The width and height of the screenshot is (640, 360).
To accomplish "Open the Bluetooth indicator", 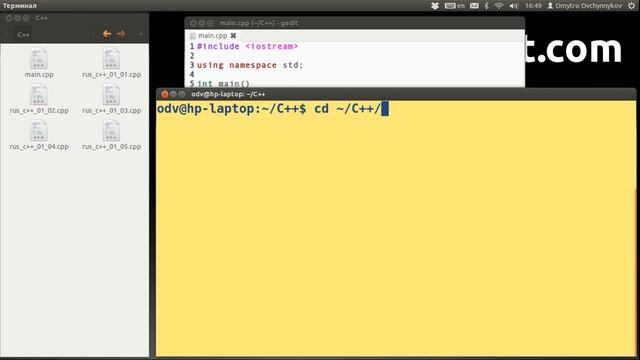I will point(486,6).
